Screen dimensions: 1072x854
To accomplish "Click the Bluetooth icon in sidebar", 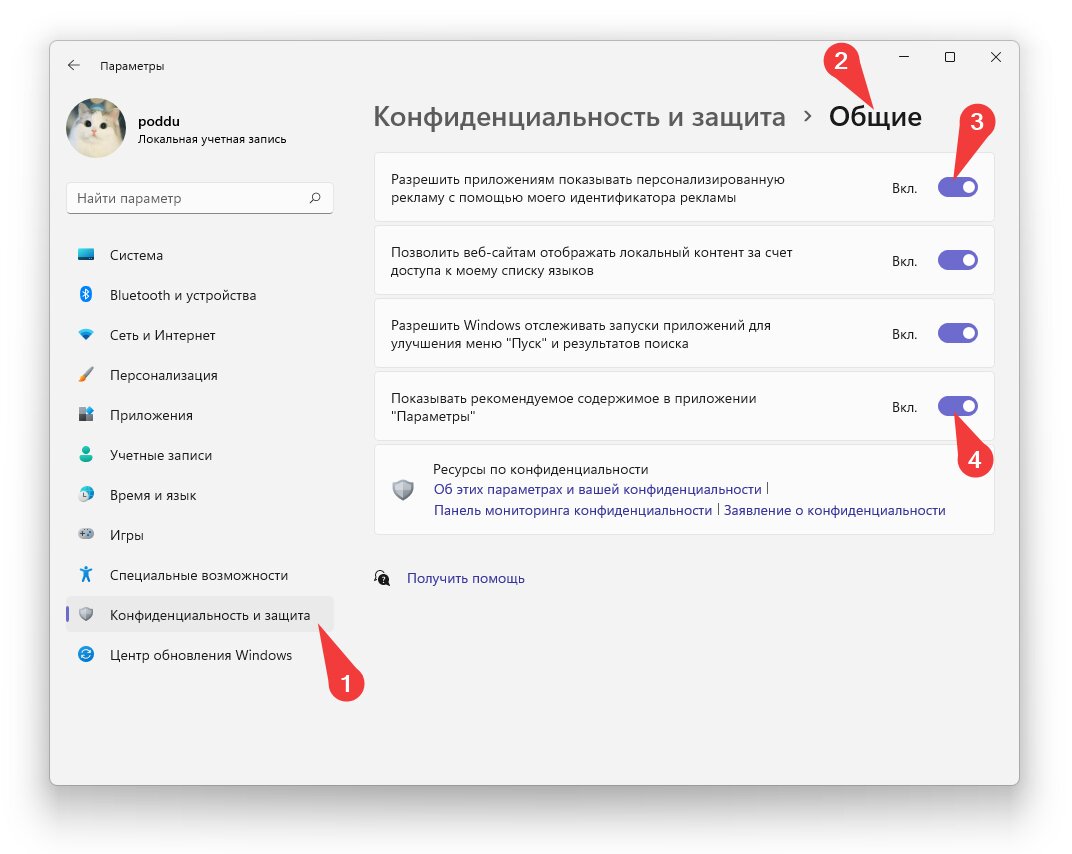I will (86, 295).
